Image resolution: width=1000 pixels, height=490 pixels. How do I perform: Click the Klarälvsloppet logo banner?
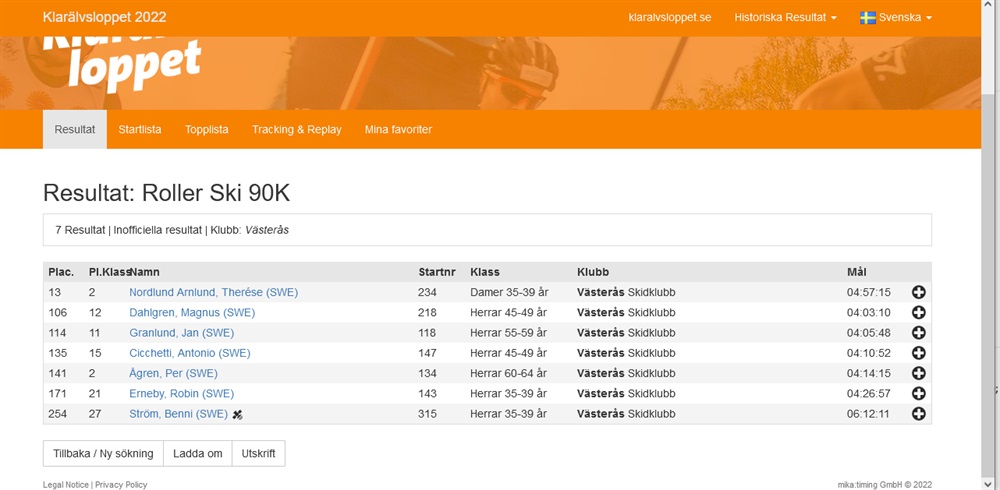tap(122, 64)
